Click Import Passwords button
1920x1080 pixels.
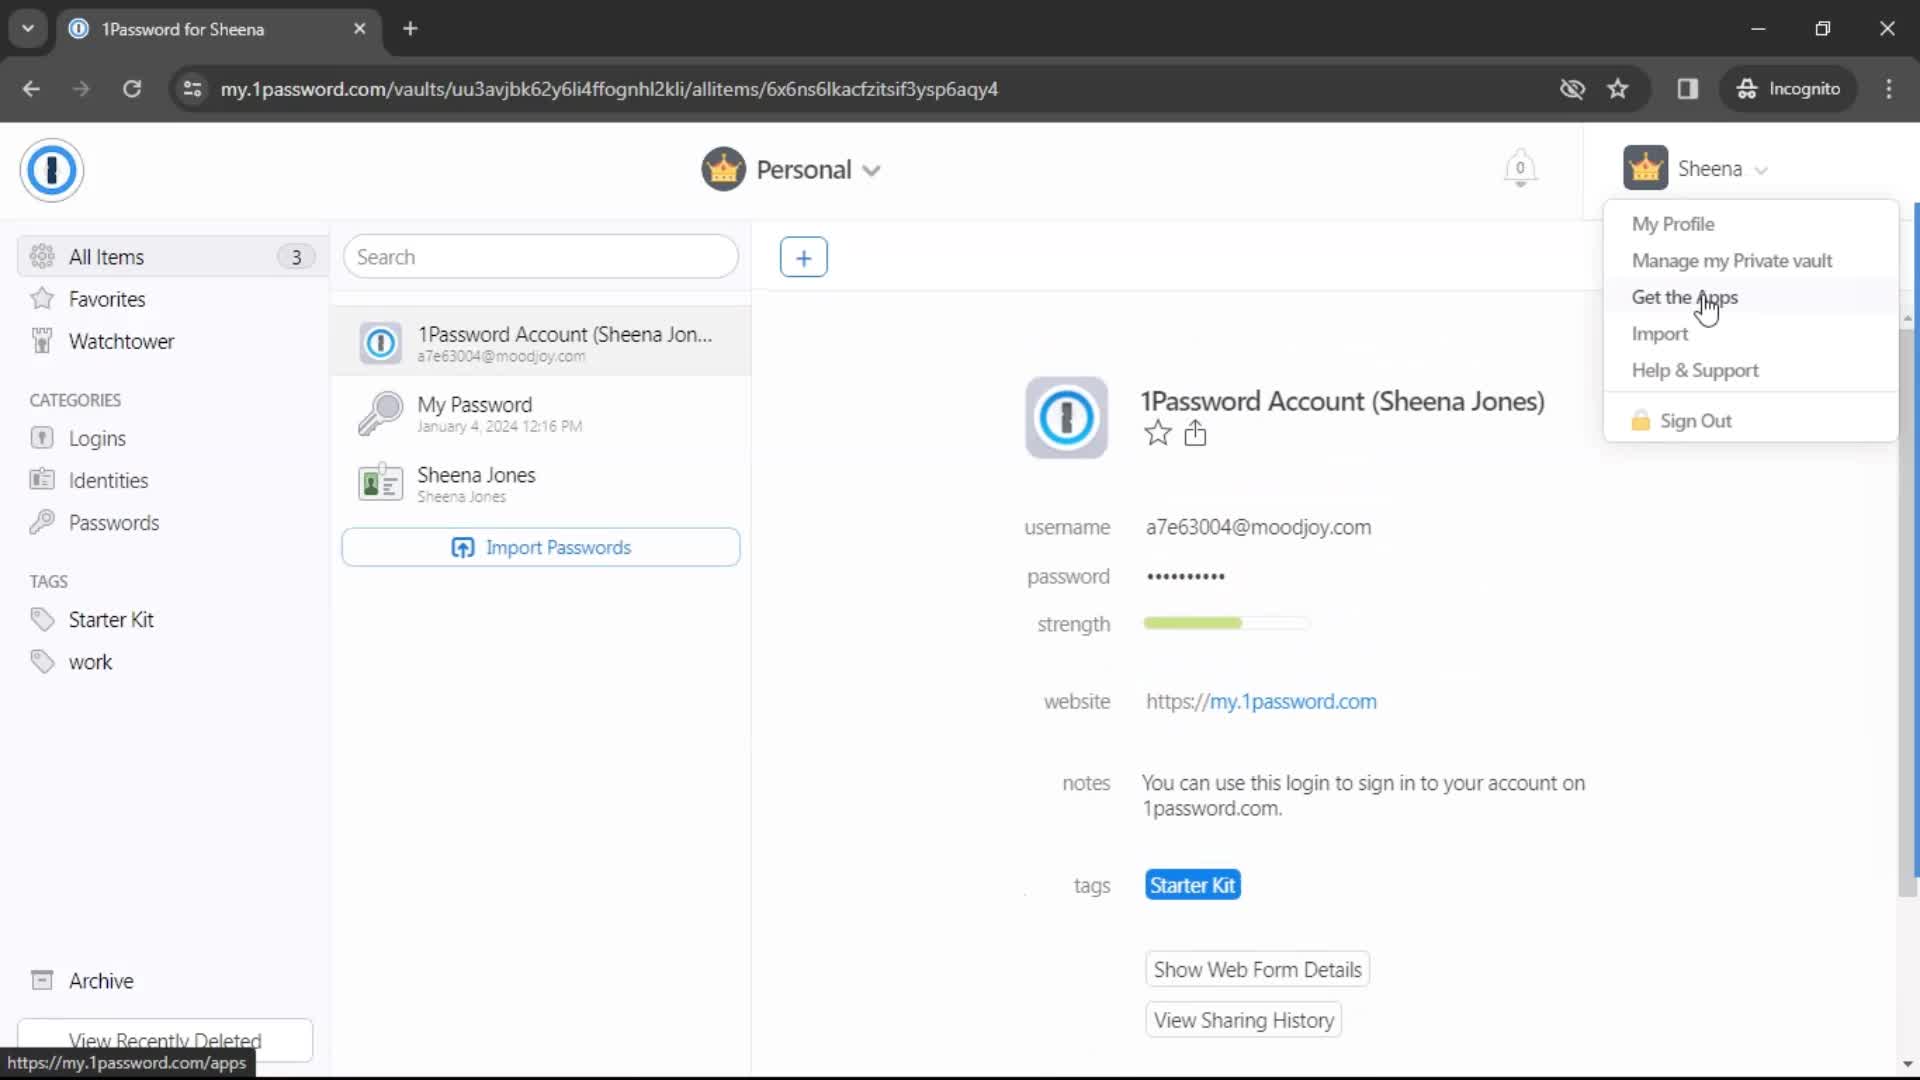click(x=541, y=548)
